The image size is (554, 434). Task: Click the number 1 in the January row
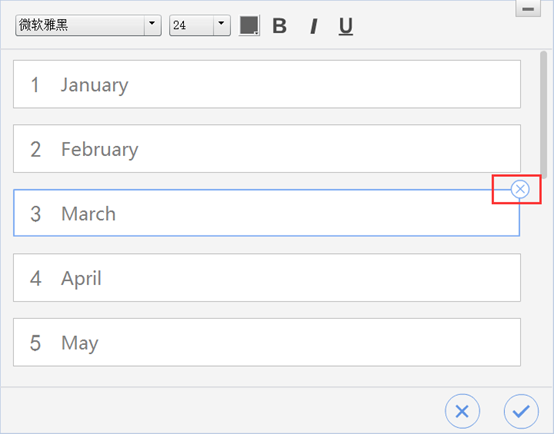pos(35,85)
